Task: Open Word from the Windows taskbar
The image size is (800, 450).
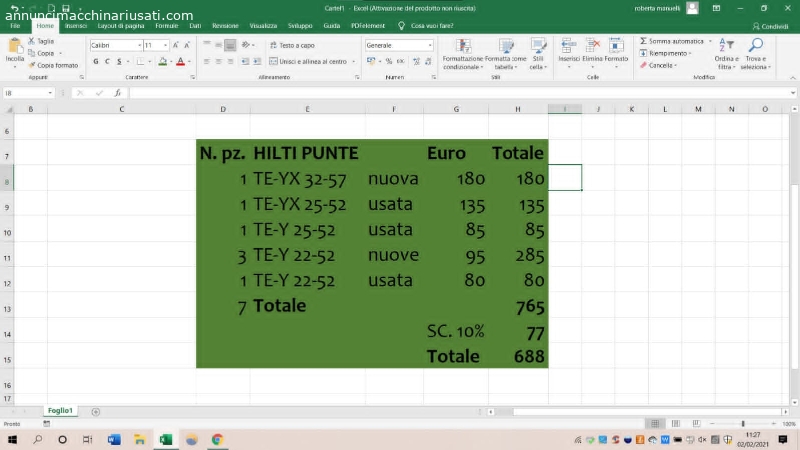Action: (x=114, y=439)
